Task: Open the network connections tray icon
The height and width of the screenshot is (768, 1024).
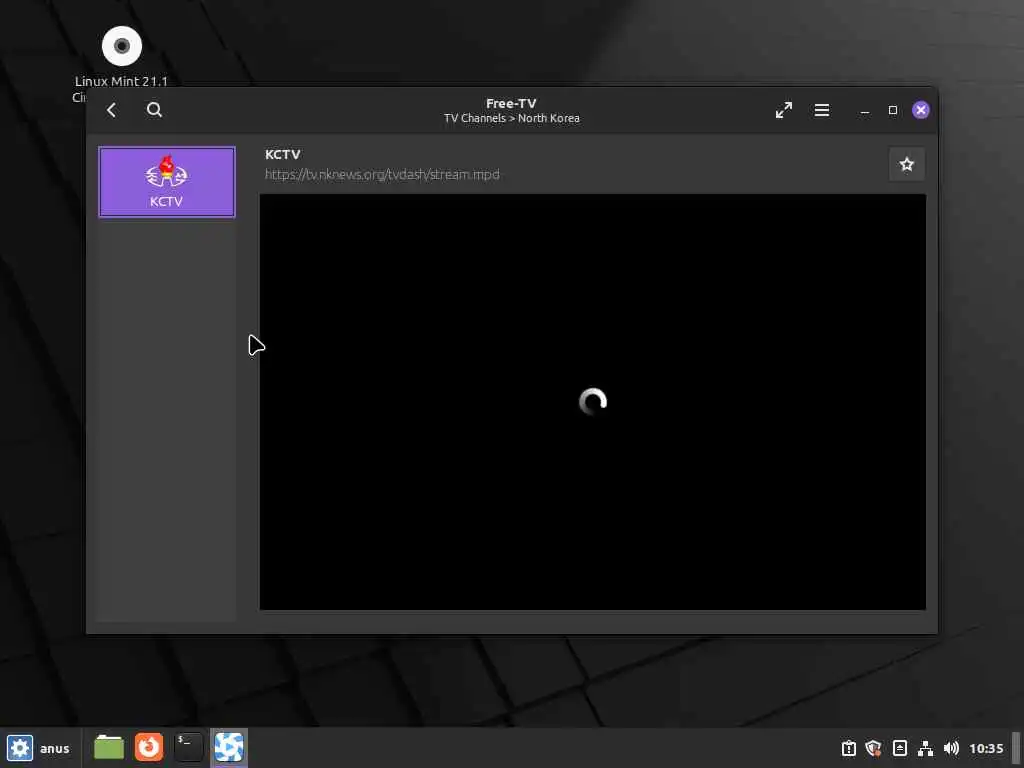Action: [x=925, y=748]
